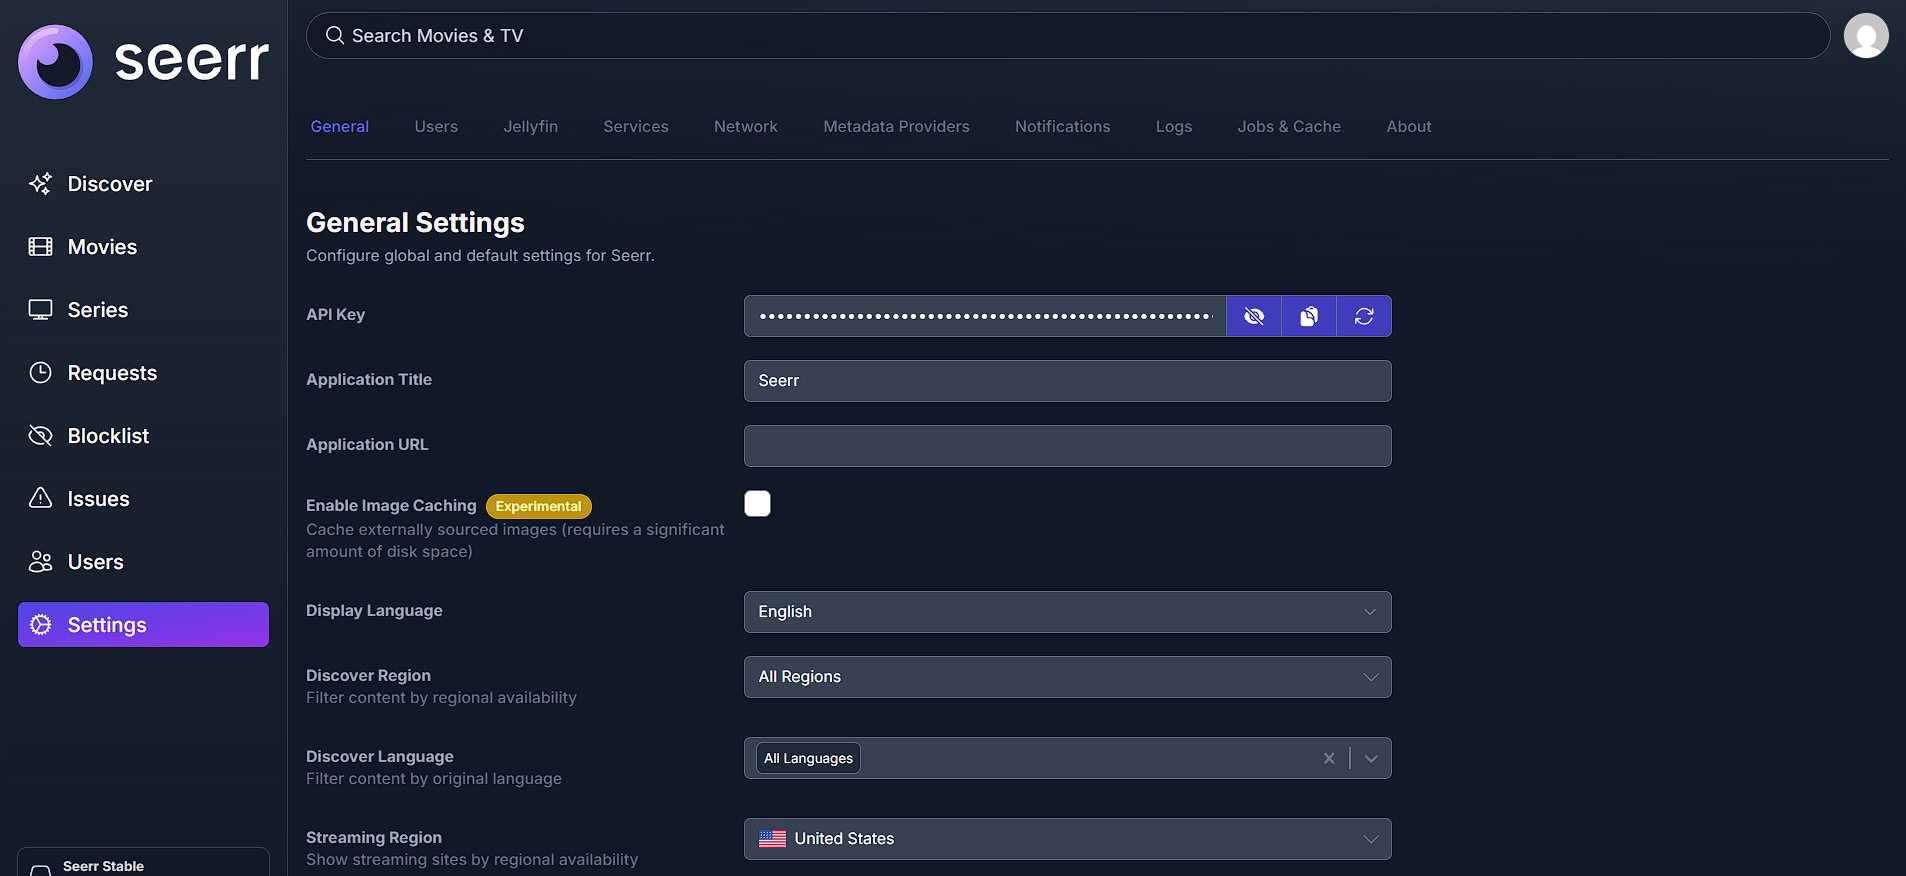Screen dimensions: 1906x876
Task: Clear the All Languages selection
Action: click(1328, 758)
